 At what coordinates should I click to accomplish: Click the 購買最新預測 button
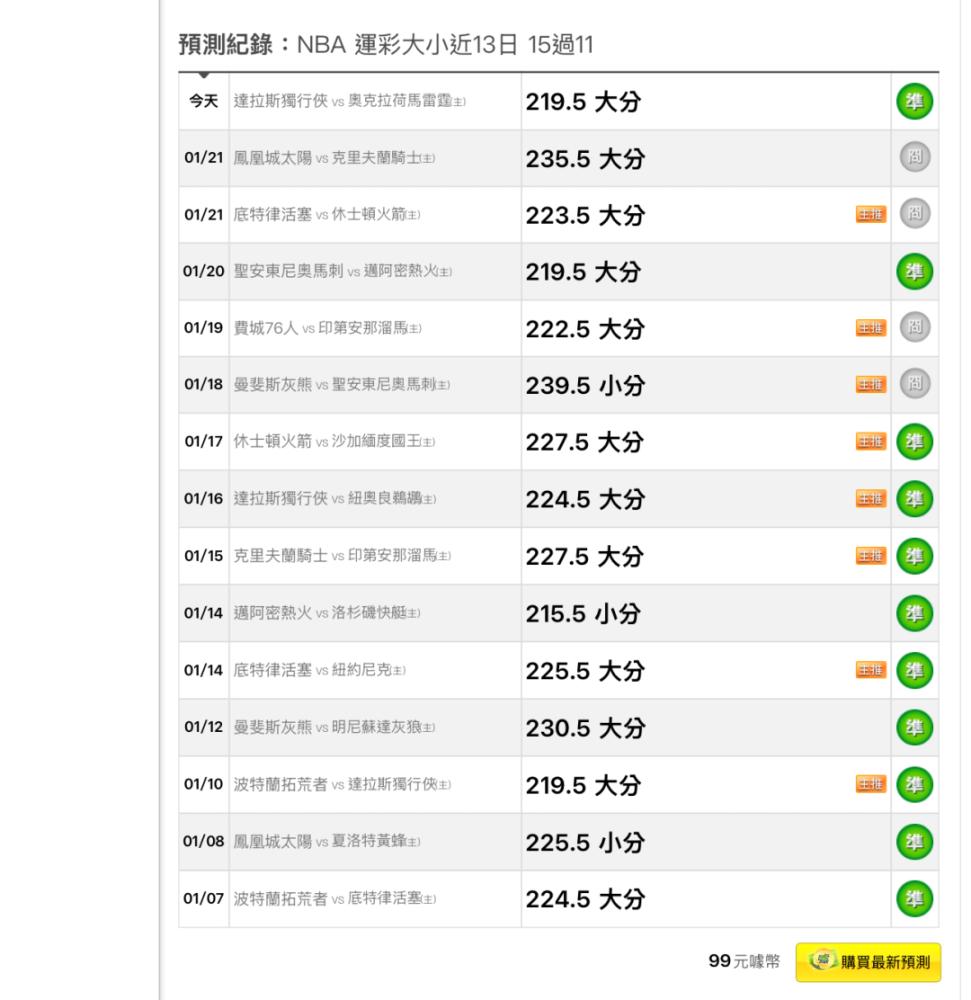tap(868, 962)
